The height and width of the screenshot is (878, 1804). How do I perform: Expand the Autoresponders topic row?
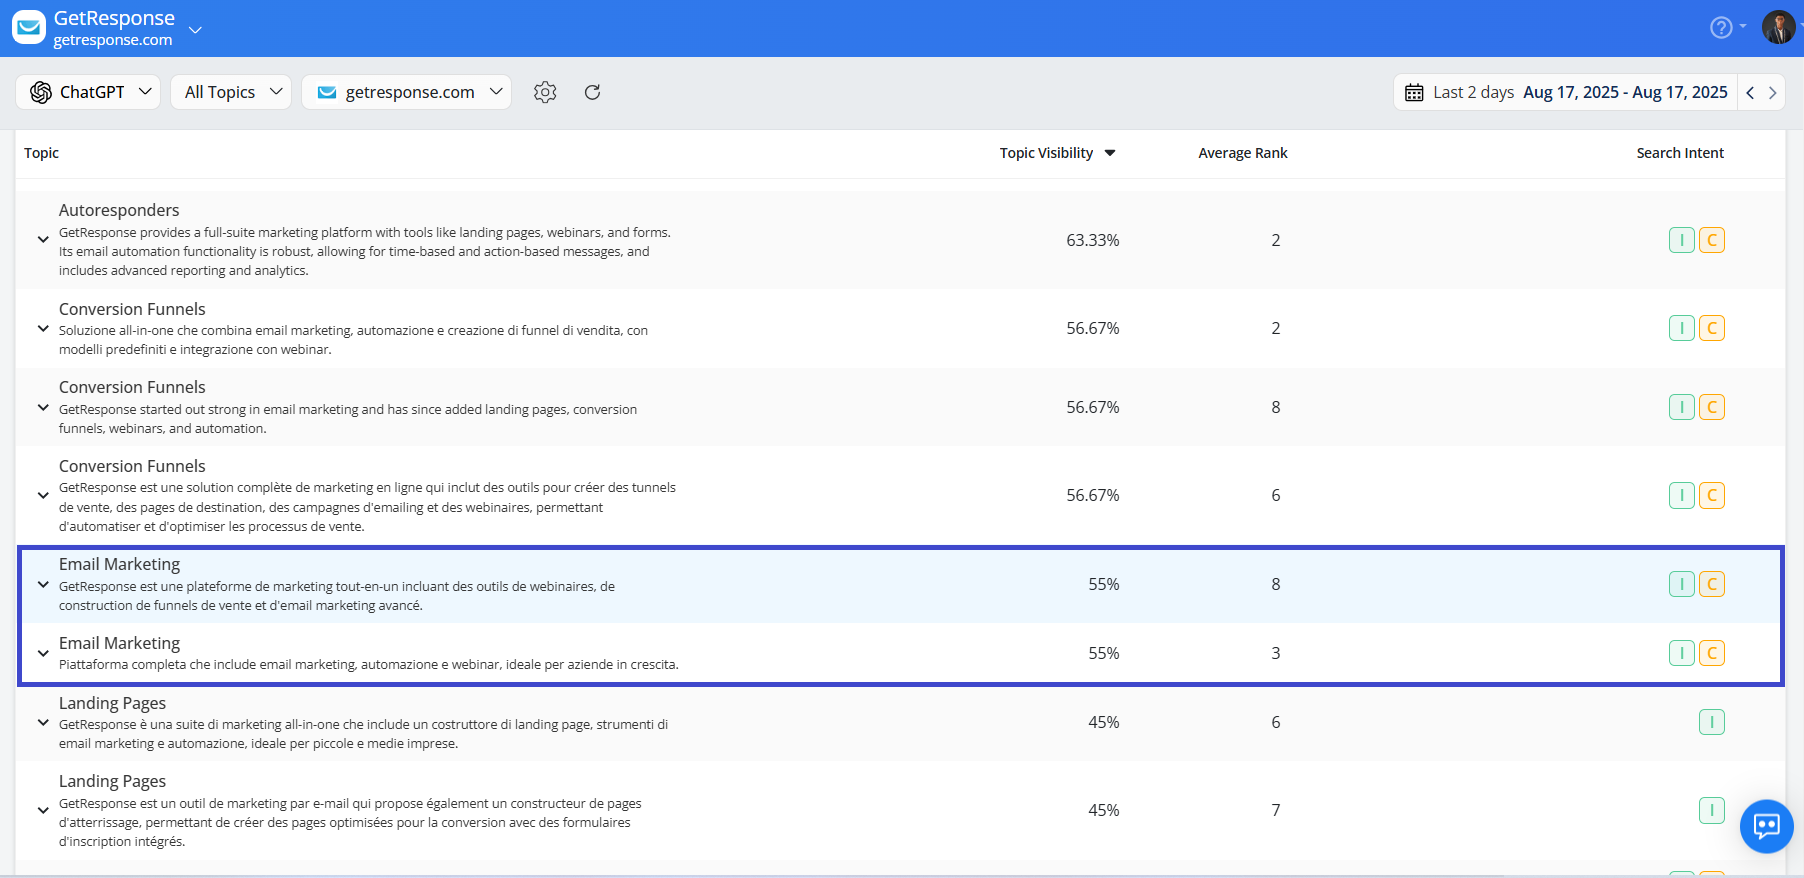[x=43, y=240]
